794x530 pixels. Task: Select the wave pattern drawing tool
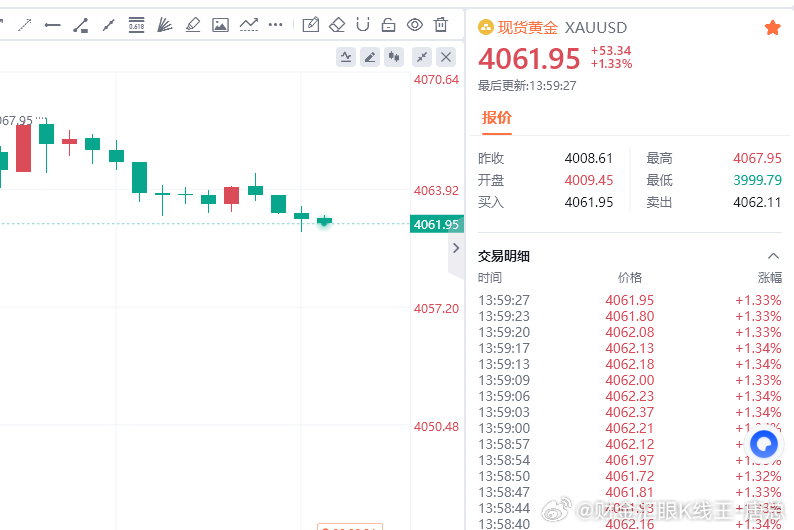[249, 24]
